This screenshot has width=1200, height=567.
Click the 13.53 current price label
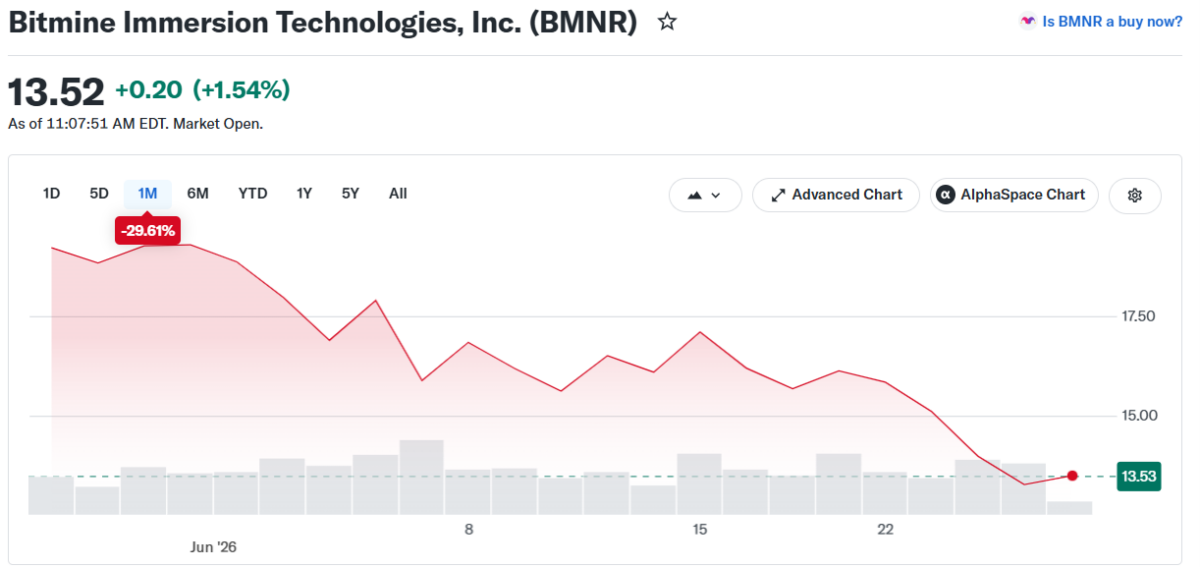pos(1139,477)
